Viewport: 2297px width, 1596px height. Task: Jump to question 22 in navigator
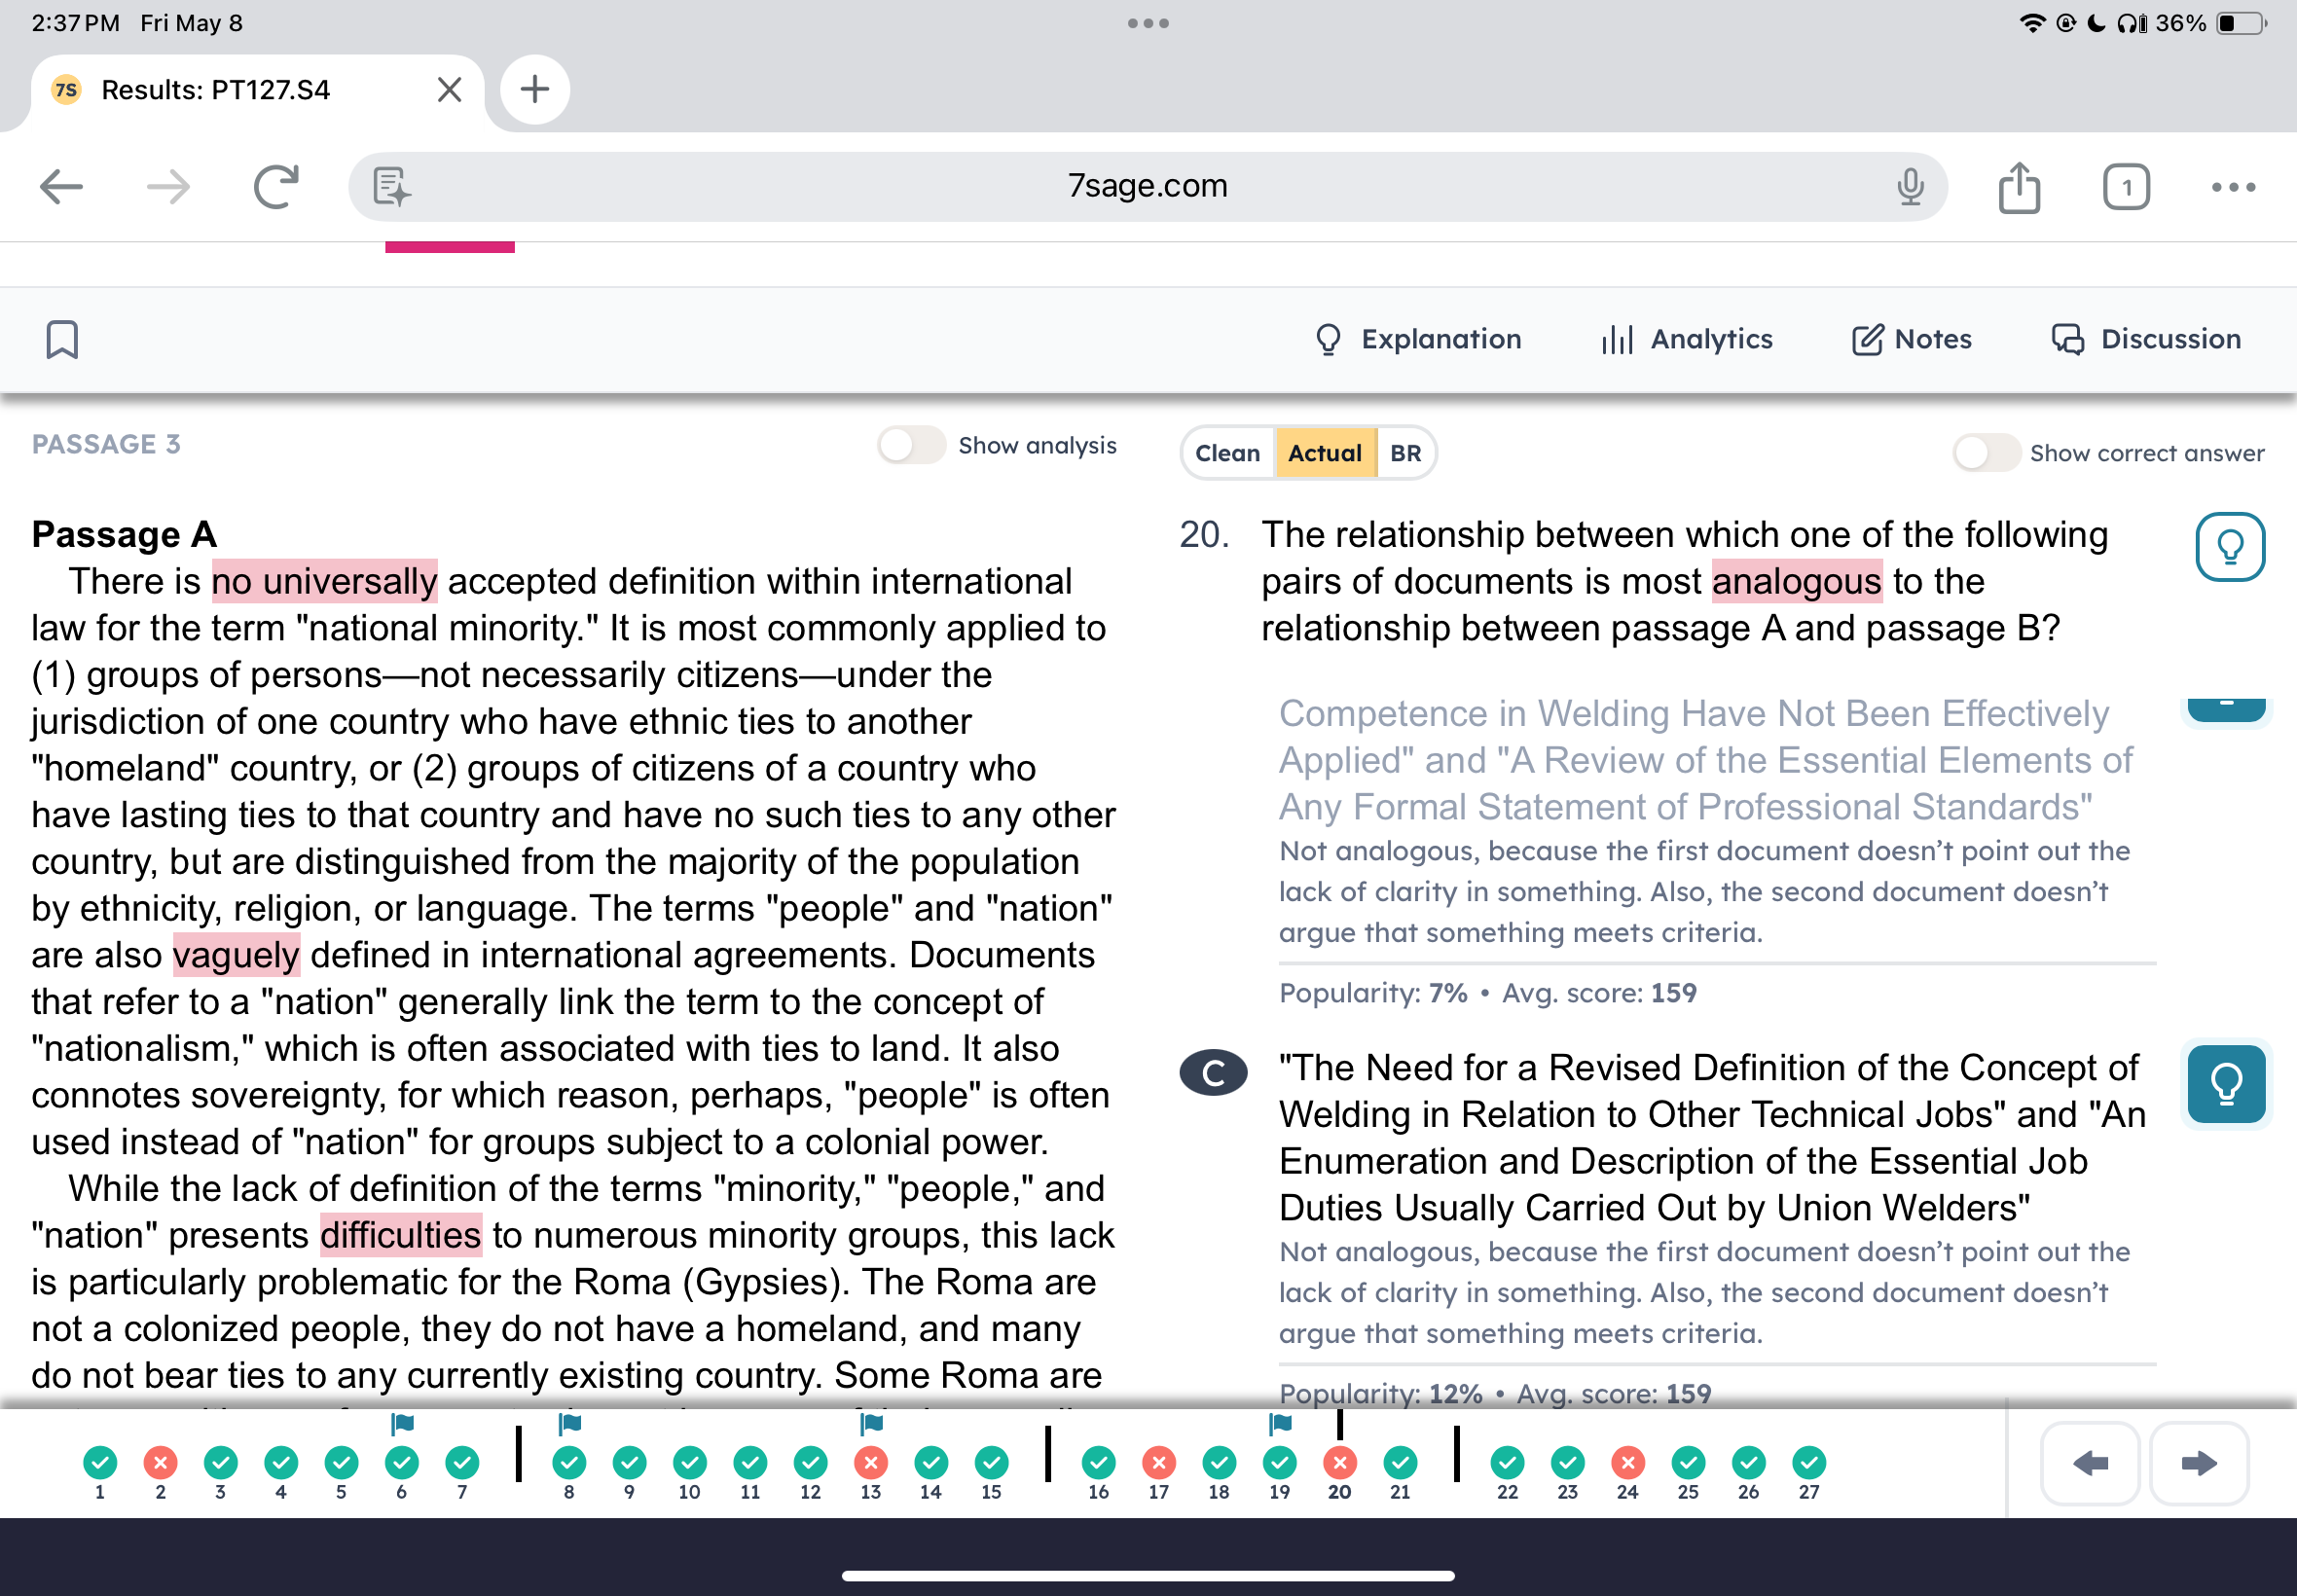pos(1507,1463)
